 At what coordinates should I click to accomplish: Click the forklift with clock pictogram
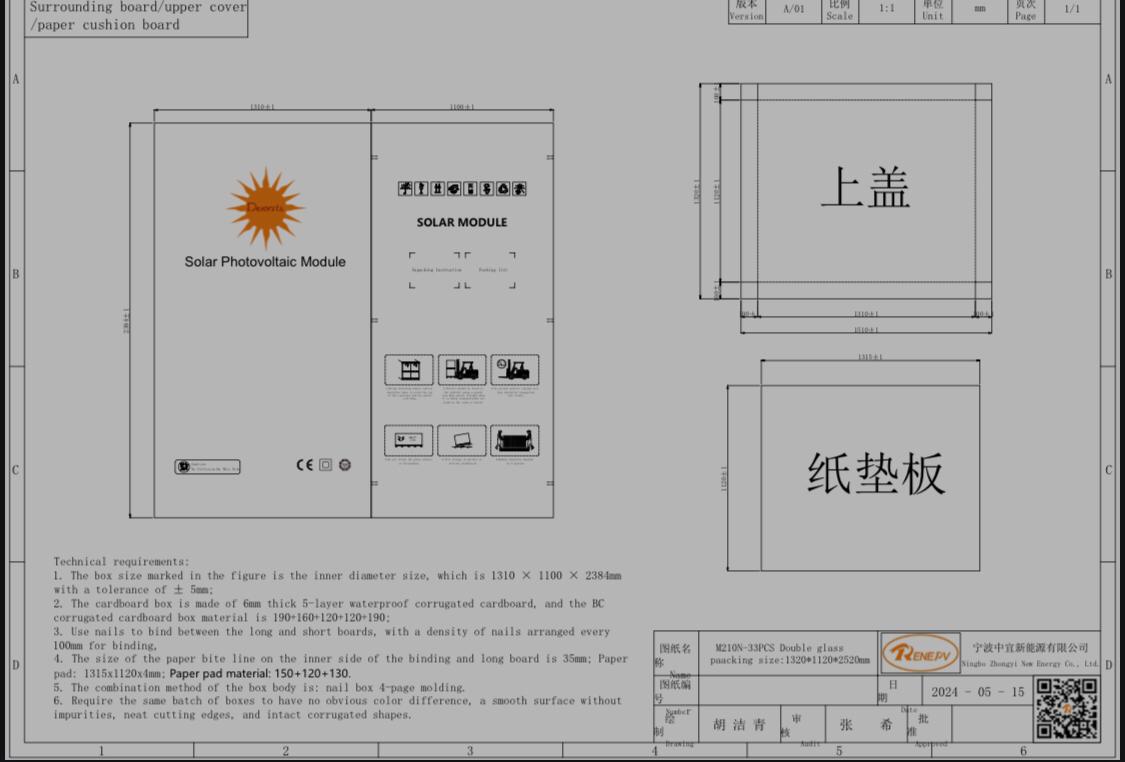pyautogui.click(x=514, y=370)
